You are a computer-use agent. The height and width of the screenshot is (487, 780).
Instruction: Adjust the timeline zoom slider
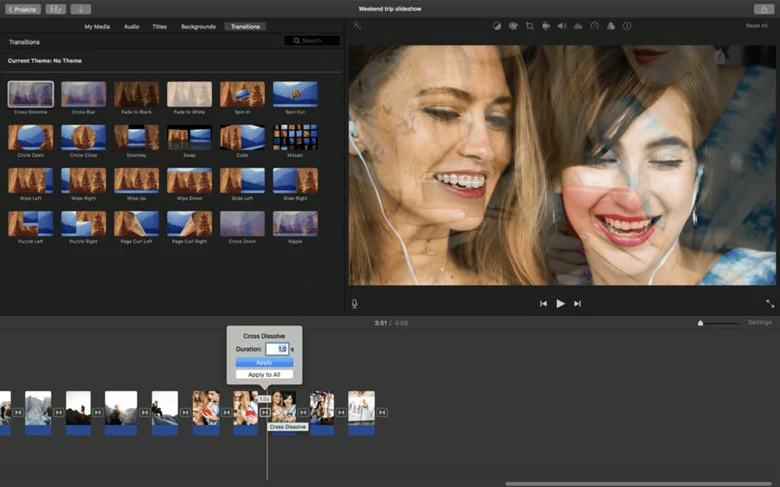pyautogui.click(x=700, y=323)
